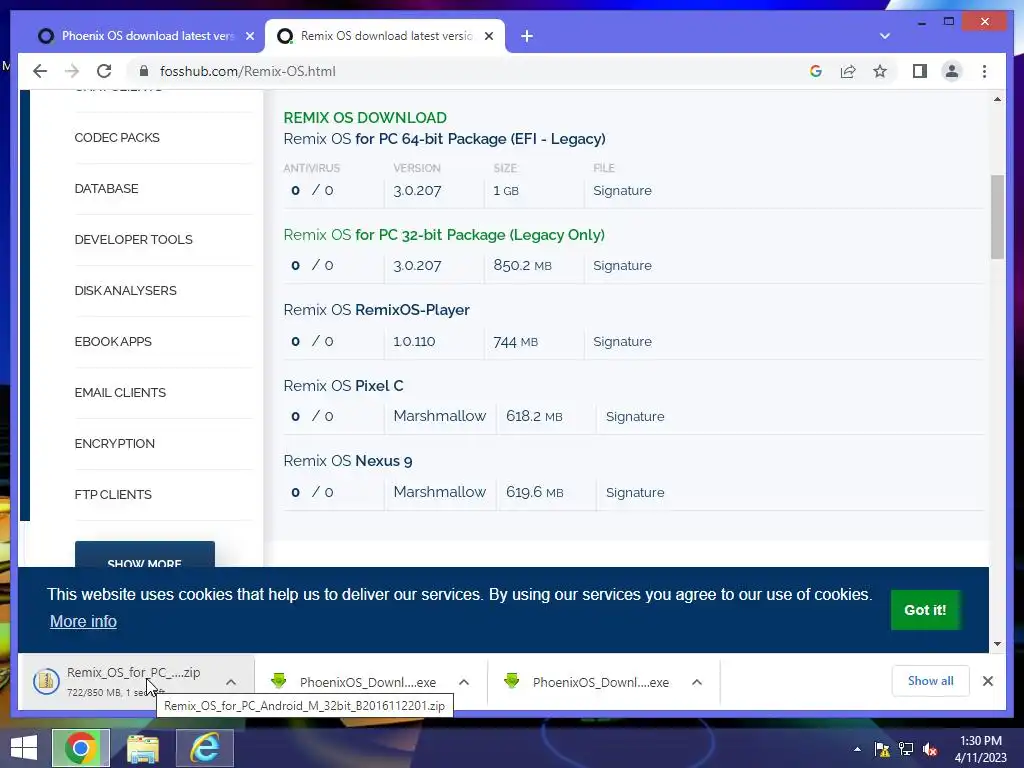Select the Remix OS download tab
Screen dimensions: 1024x768
[385, 36]
